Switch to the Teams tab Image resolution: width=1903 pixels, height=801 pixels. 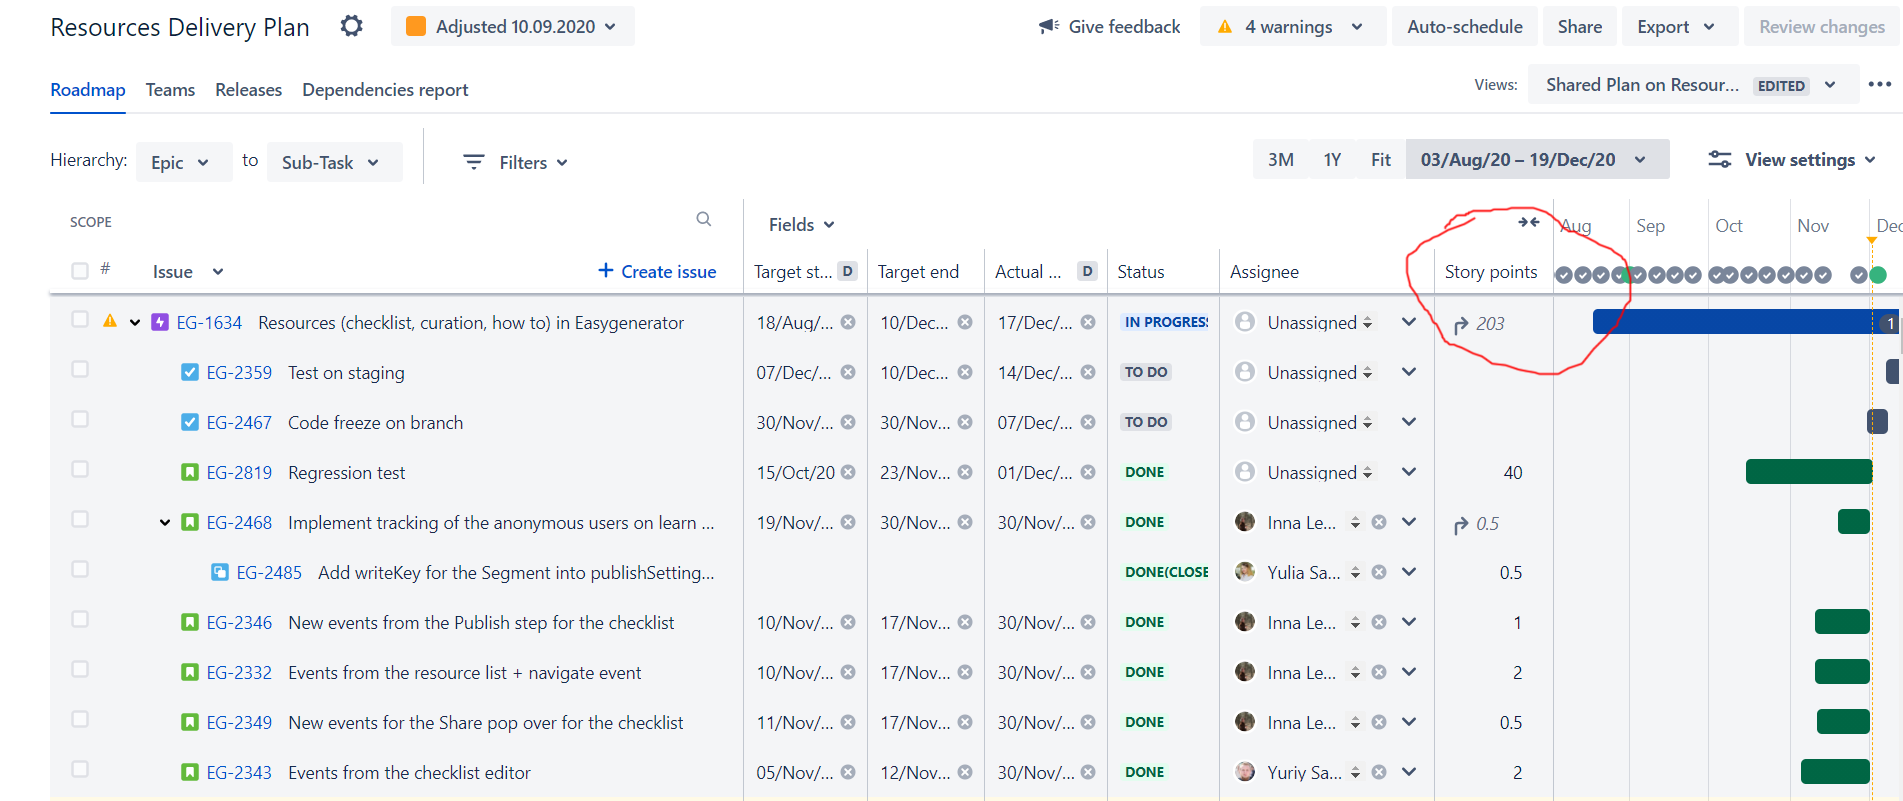tap(170, 90)
